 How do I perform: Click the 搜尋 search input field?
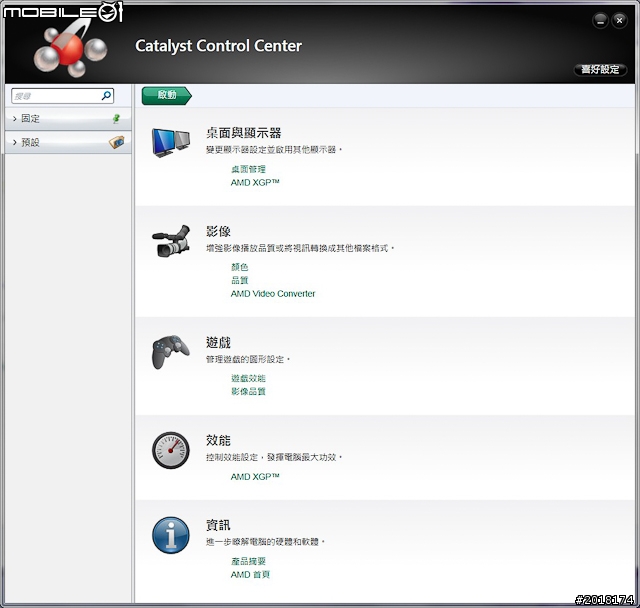coord(62,96)
